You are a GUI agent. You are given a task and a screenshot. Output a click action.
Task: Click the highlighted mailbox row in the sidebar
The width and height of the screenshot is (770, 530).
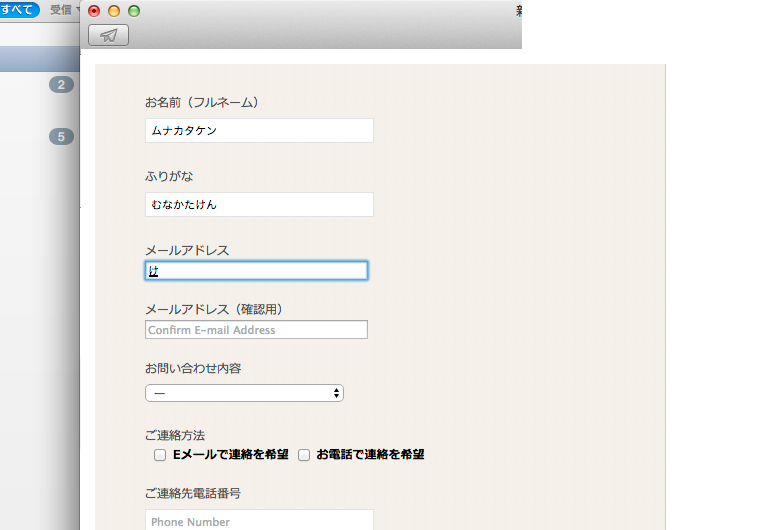click(x=40, y=58)
